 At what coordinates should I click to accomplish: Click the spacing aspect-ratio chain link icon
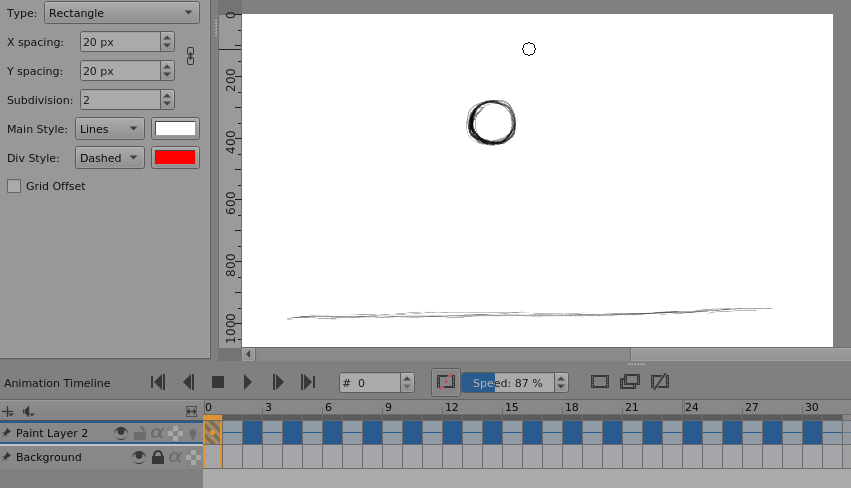pyautogui.click(x=190, y=56)
